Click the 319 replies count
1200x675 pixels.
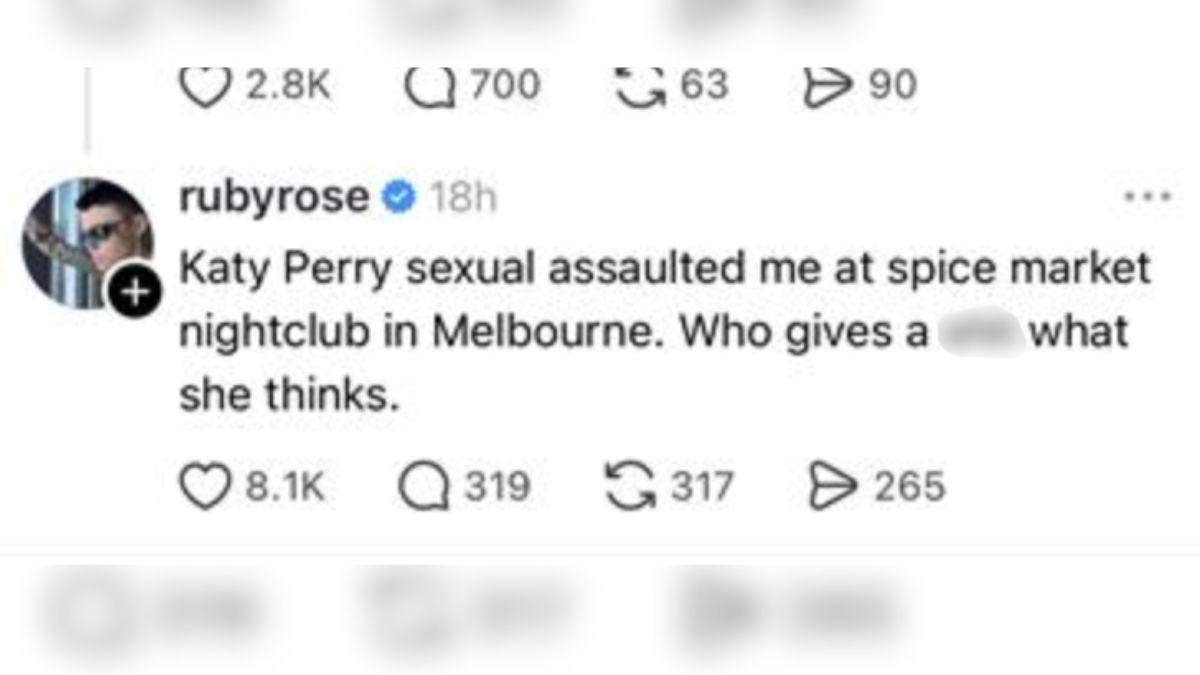[x=498, y=487]
